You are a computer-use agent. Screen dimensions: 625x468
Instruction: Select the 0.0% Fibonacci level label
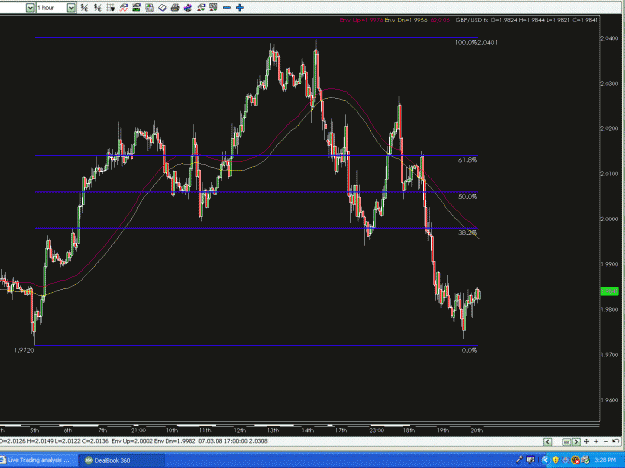[469, 350]
